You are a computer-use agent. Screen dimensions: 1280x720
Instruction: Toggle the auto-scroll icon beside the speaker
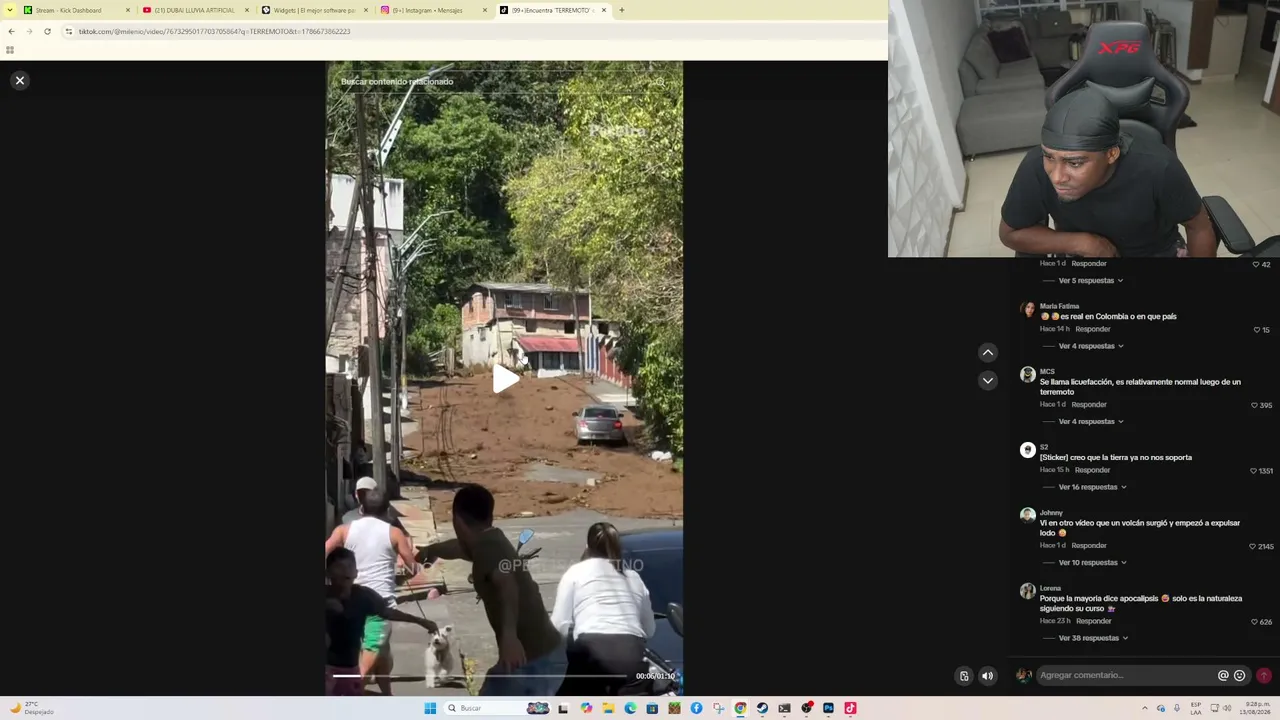pos(964,676)
